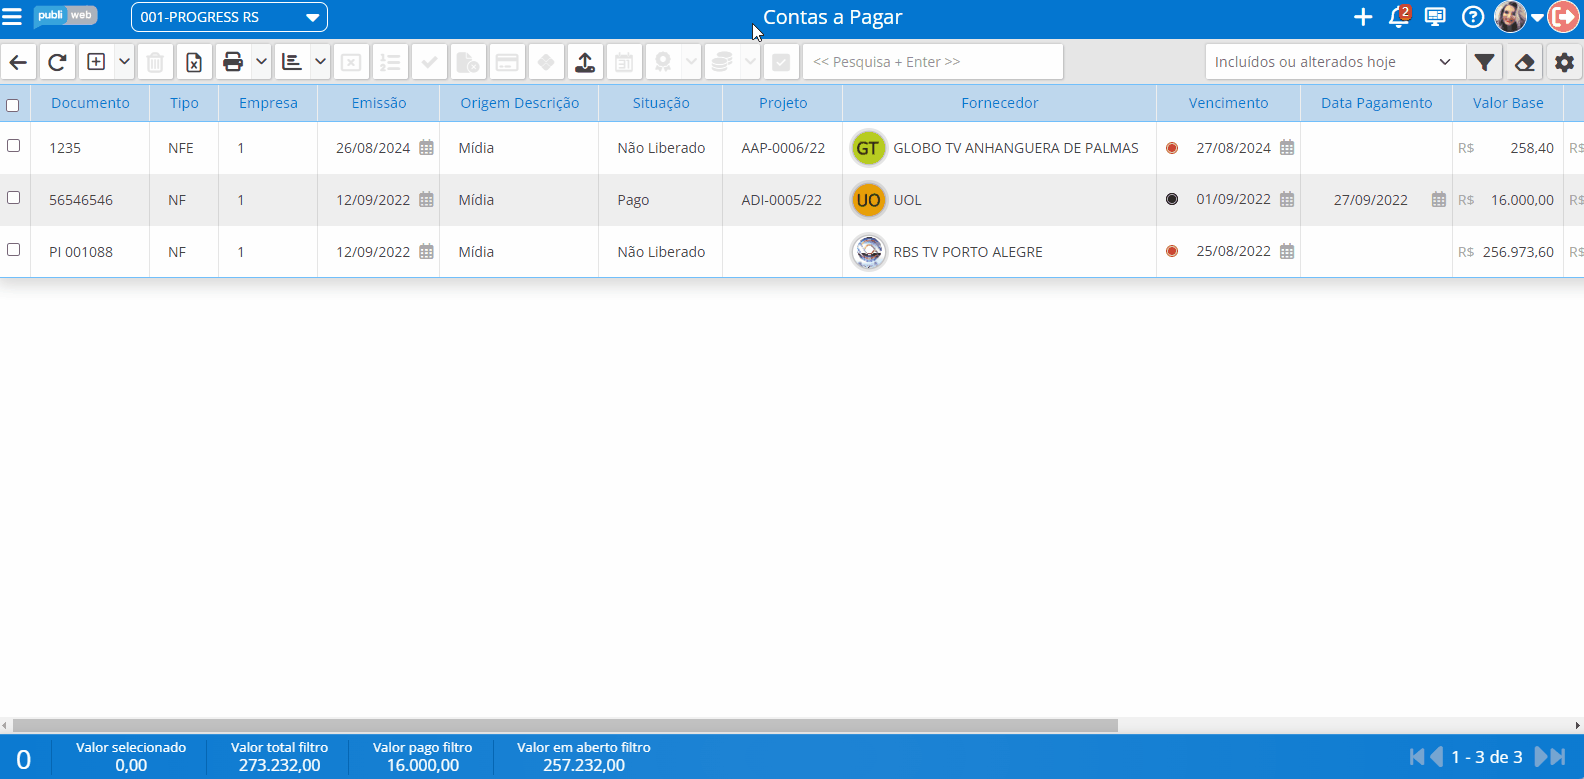Add a new record with plus box
This screenshot has width=1584, height=779.
[96, 62]
